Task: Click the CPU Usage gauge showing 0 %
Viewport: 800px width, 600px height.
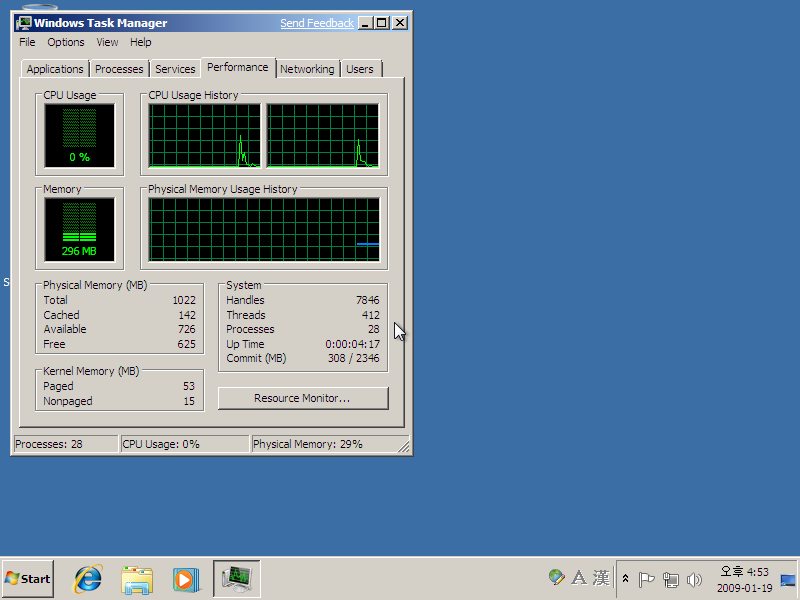Action: pos(80,136)
